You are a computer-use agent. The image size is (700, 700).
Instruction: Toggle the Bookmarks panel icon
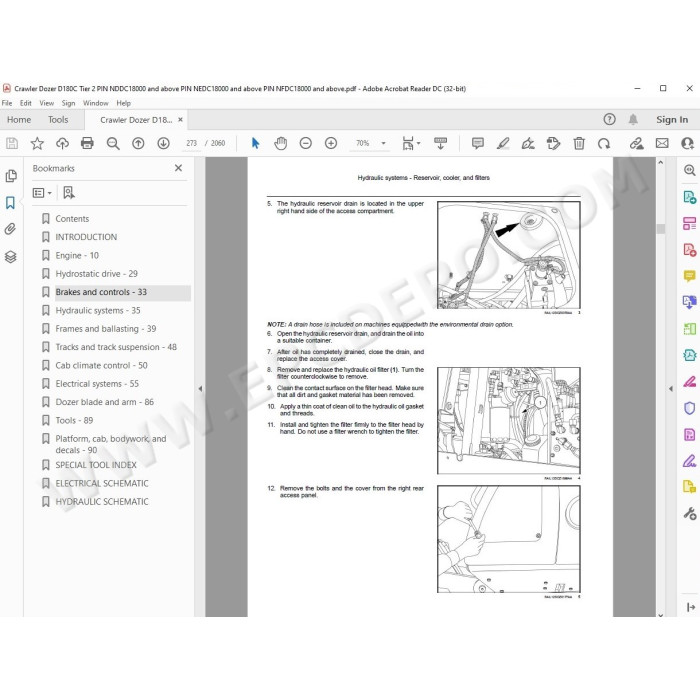[10, 203]
